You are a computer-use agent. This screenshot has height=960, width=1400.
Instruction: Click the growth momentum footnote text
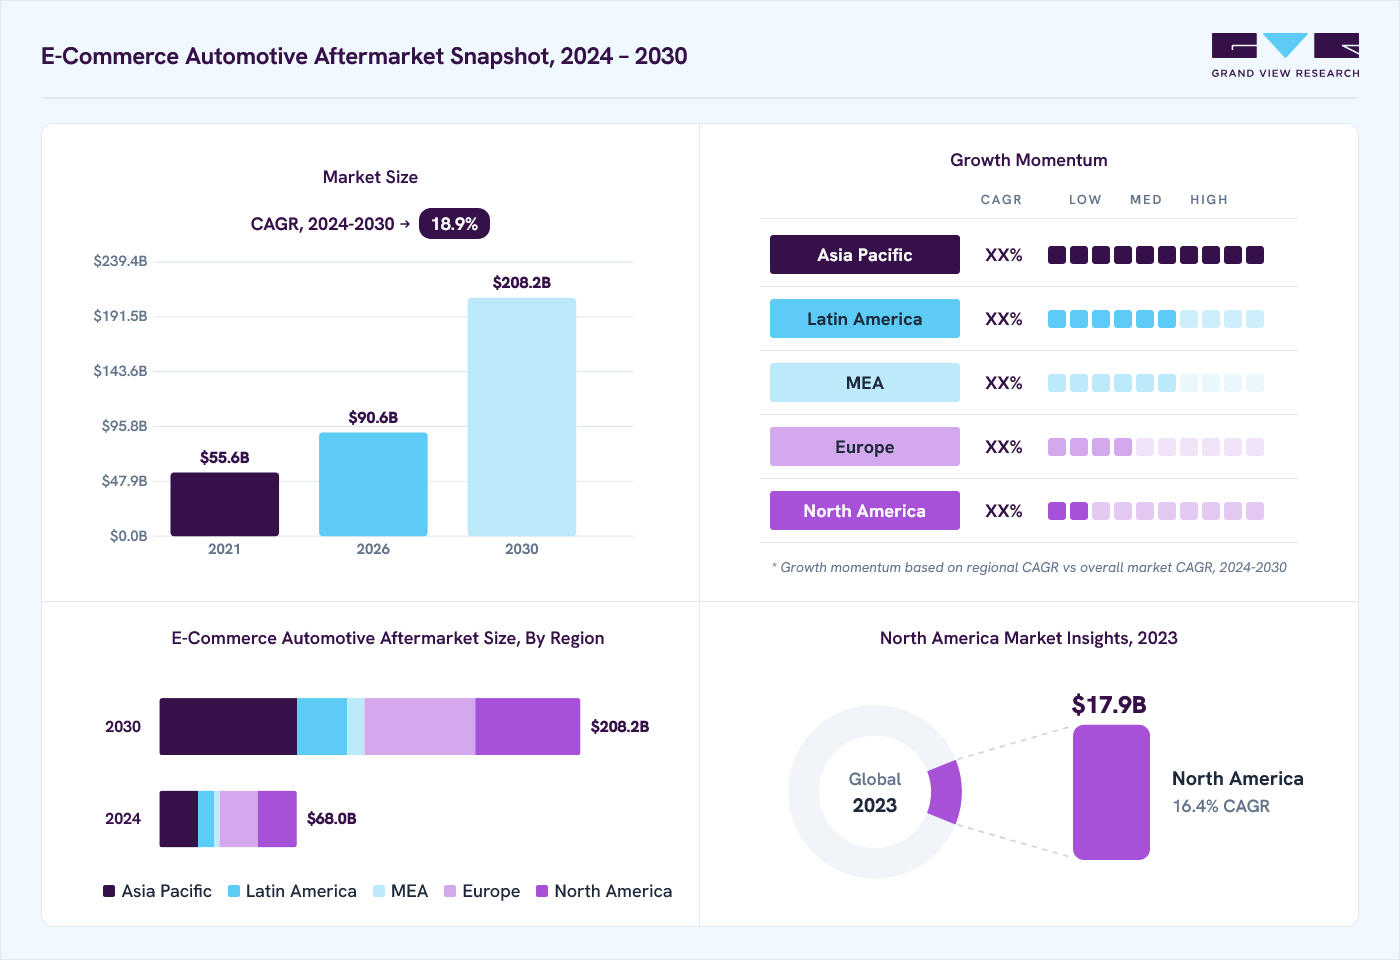tap(1029, 567)
